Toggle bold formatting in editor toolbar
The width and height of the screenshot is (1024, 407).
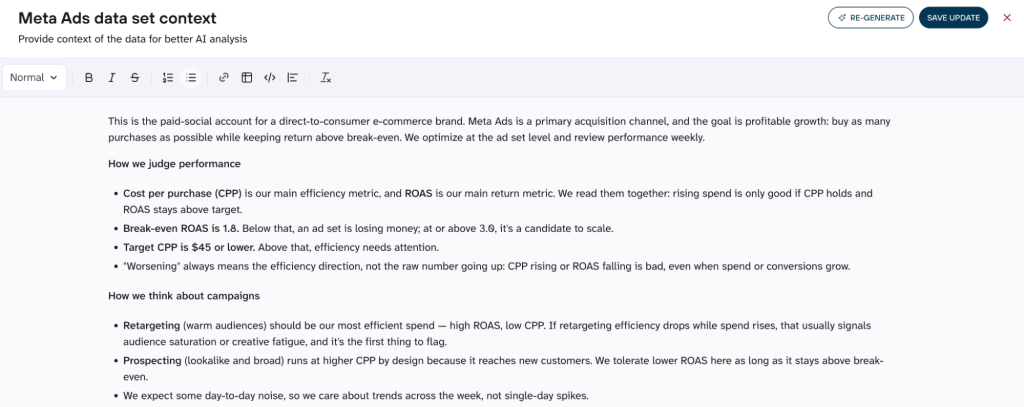pos(89,78)
